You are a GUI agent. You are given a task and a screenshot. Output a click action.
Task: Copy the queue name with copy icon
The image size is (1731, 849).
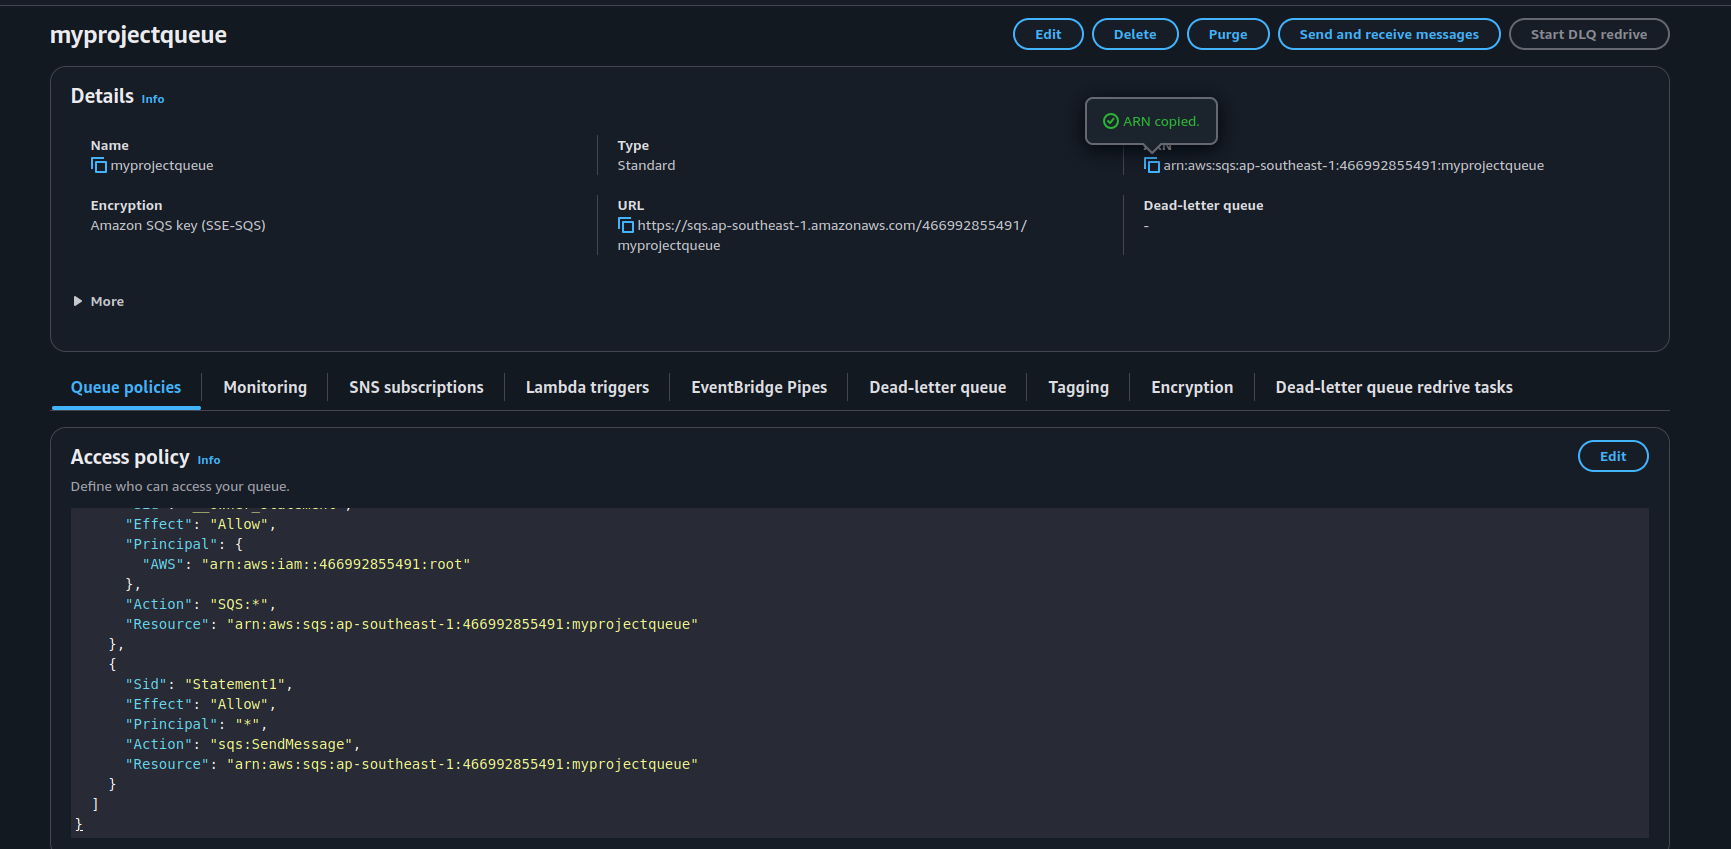(98, 166)
